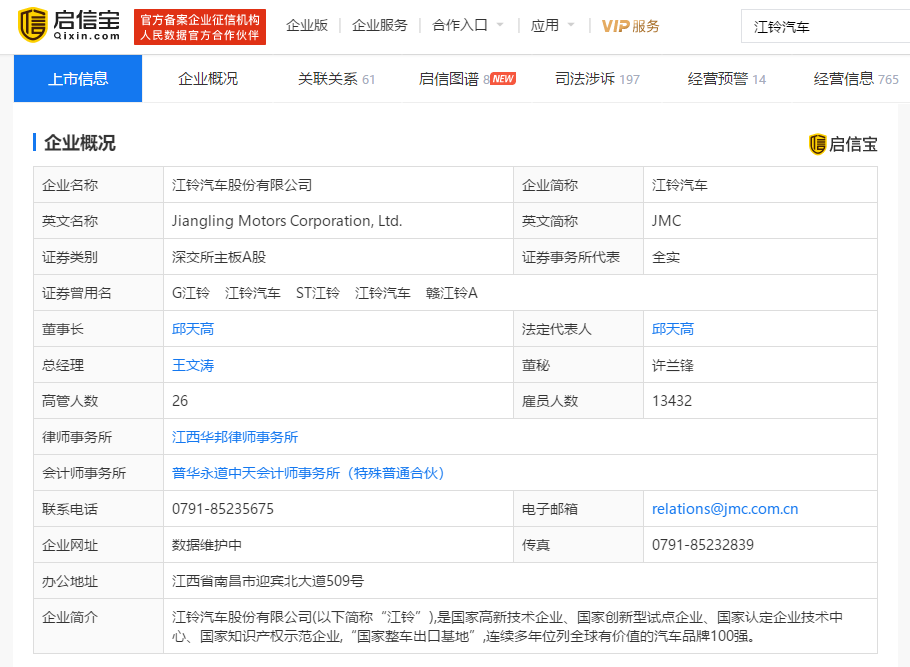Switch to the 上市信息 tab
Viewport: 910px width, 667px height.
coord(78,78)
